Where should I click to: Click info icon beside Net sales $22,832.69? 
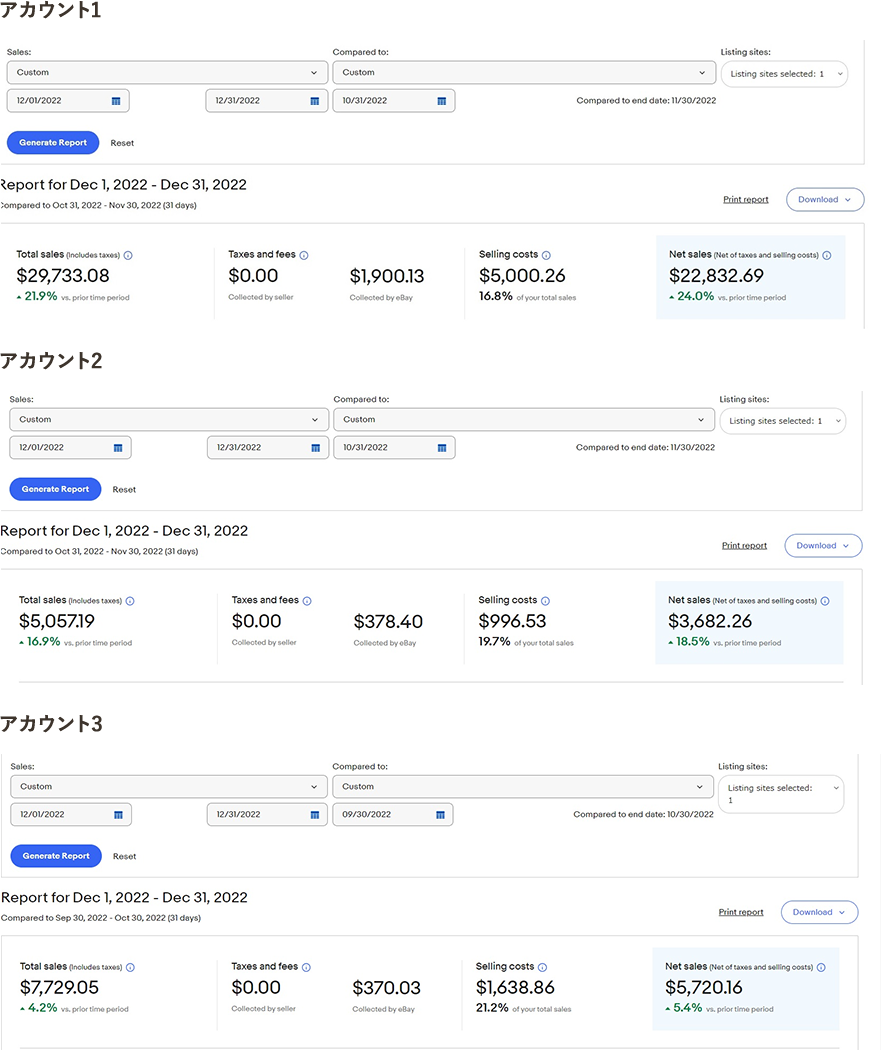[826, 256]
